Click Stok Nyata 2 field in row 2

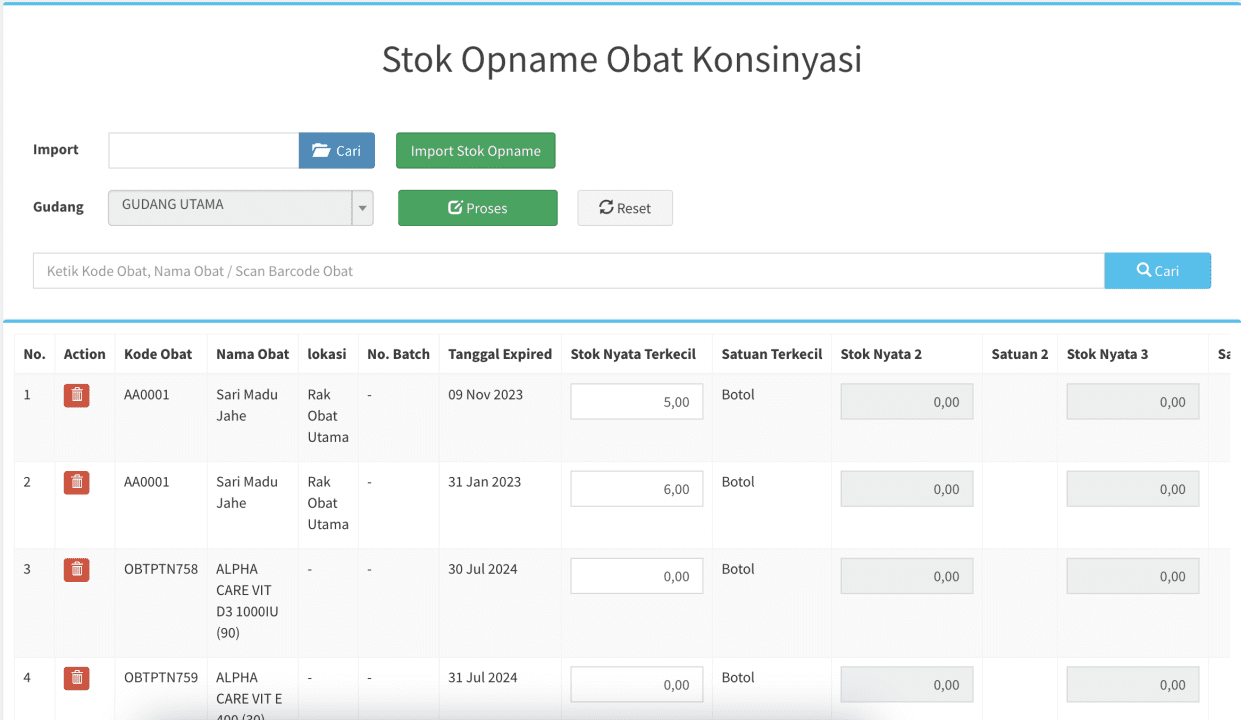pos(907,489)
